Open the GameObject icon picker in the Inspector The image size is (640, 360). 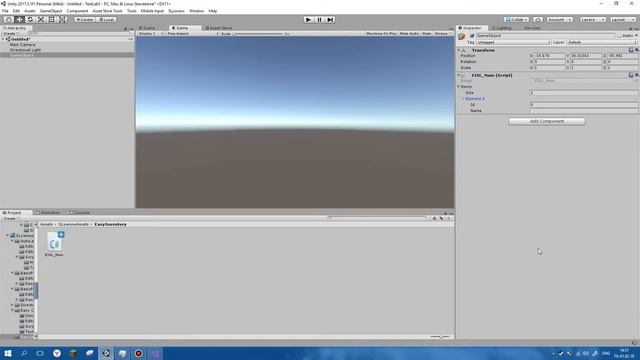(x=462, y=36)
